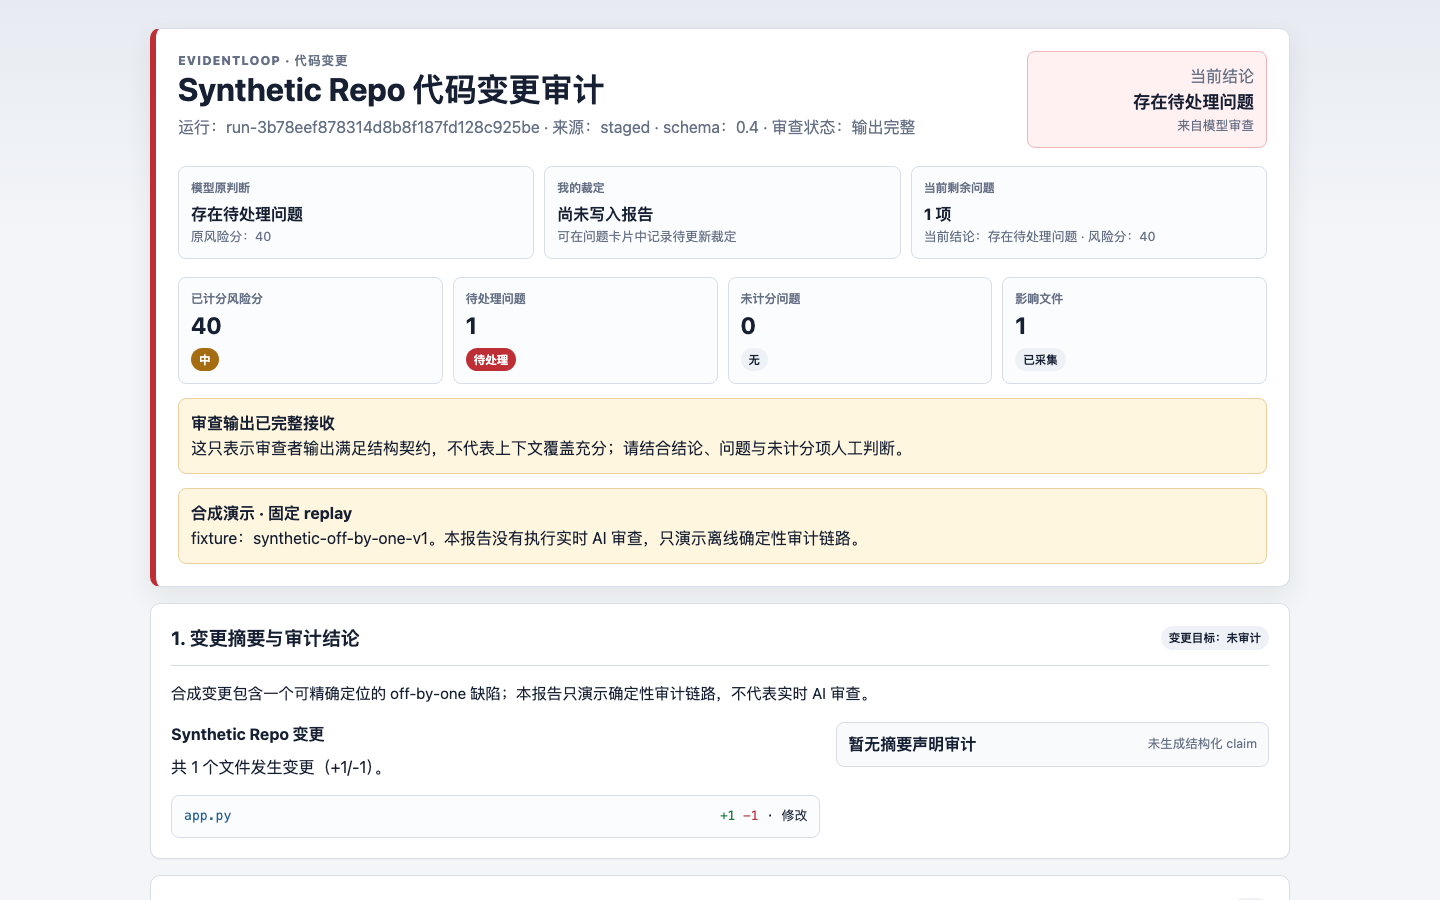Click the 1. 变更摘要与审计结论 section heading
1440x900 pixels.
(265, 638)
